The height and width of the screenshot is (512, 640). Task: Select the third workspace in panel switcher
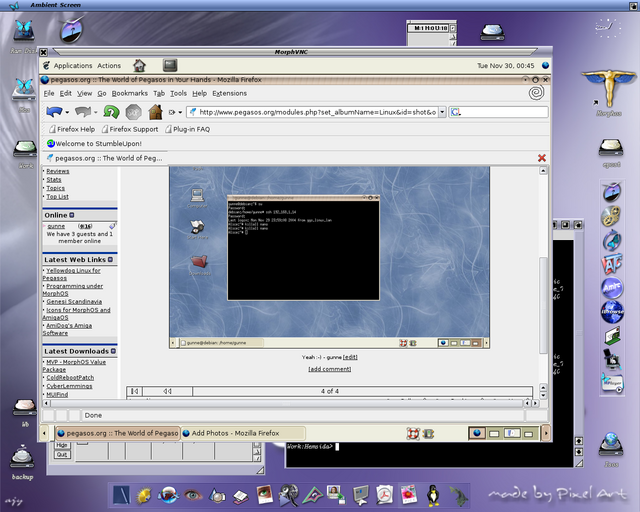tap(512, 433)
